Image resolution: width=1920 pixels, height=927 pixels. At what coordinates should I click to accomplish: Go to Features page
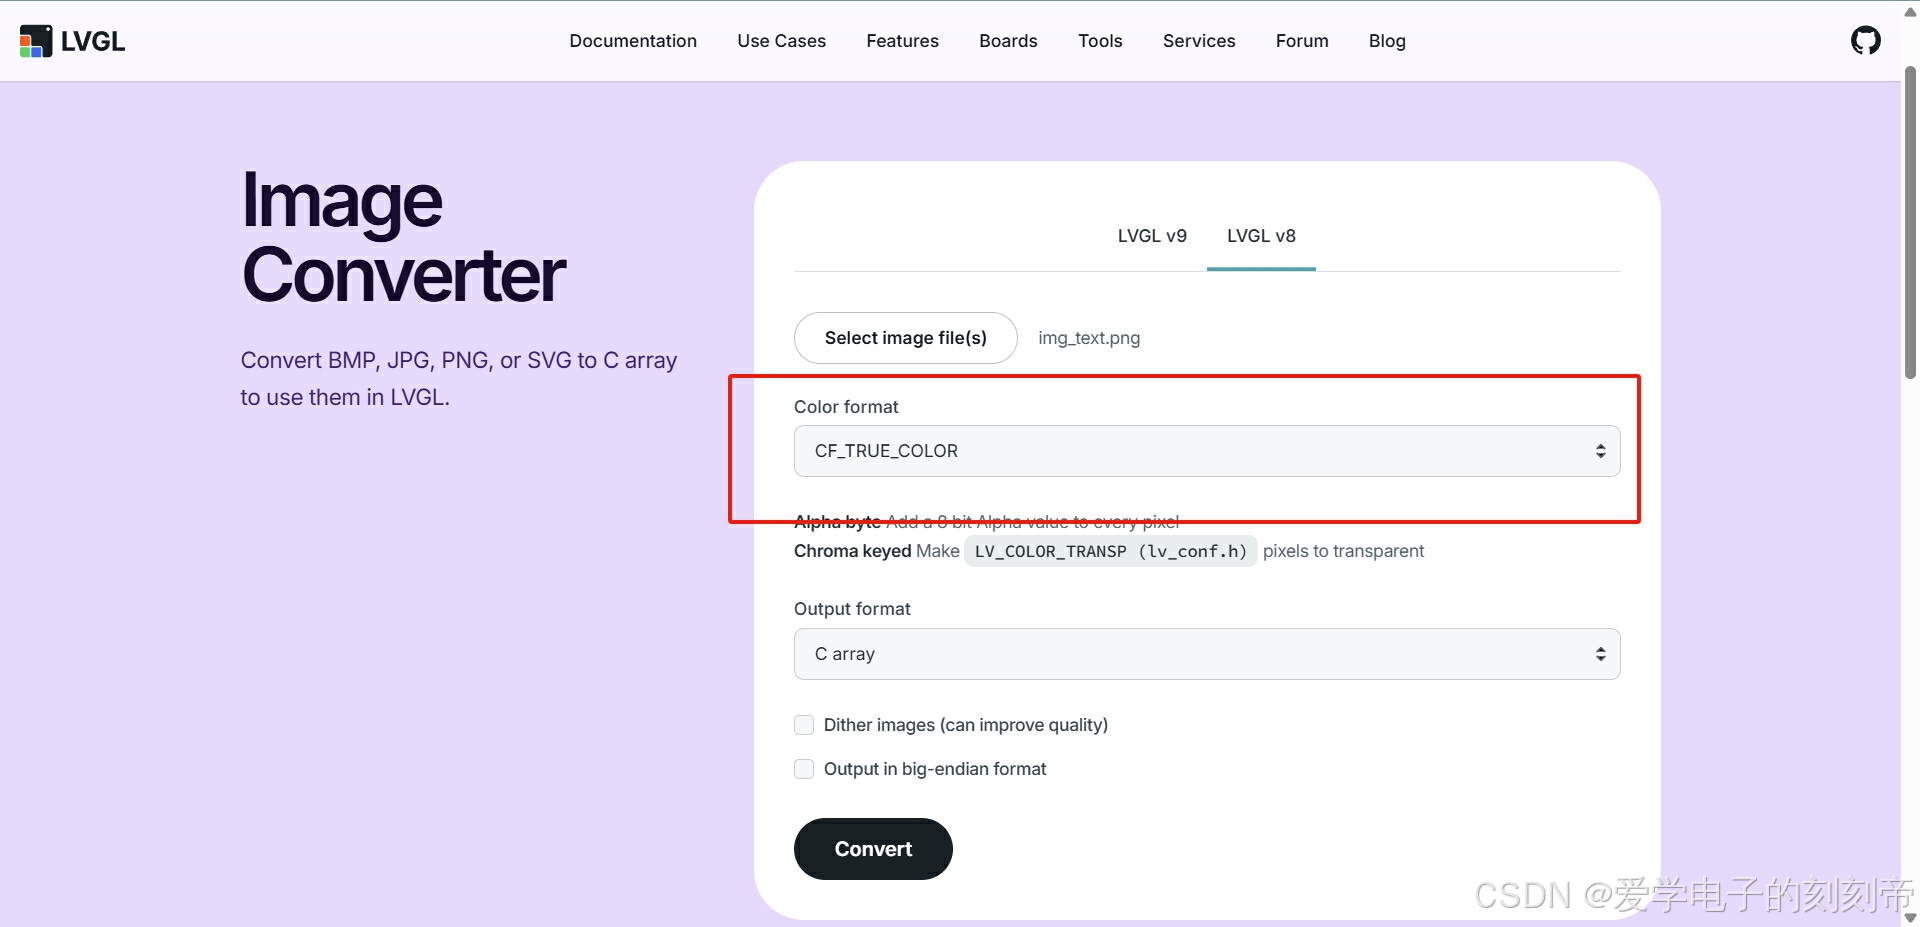coord(902,41)
